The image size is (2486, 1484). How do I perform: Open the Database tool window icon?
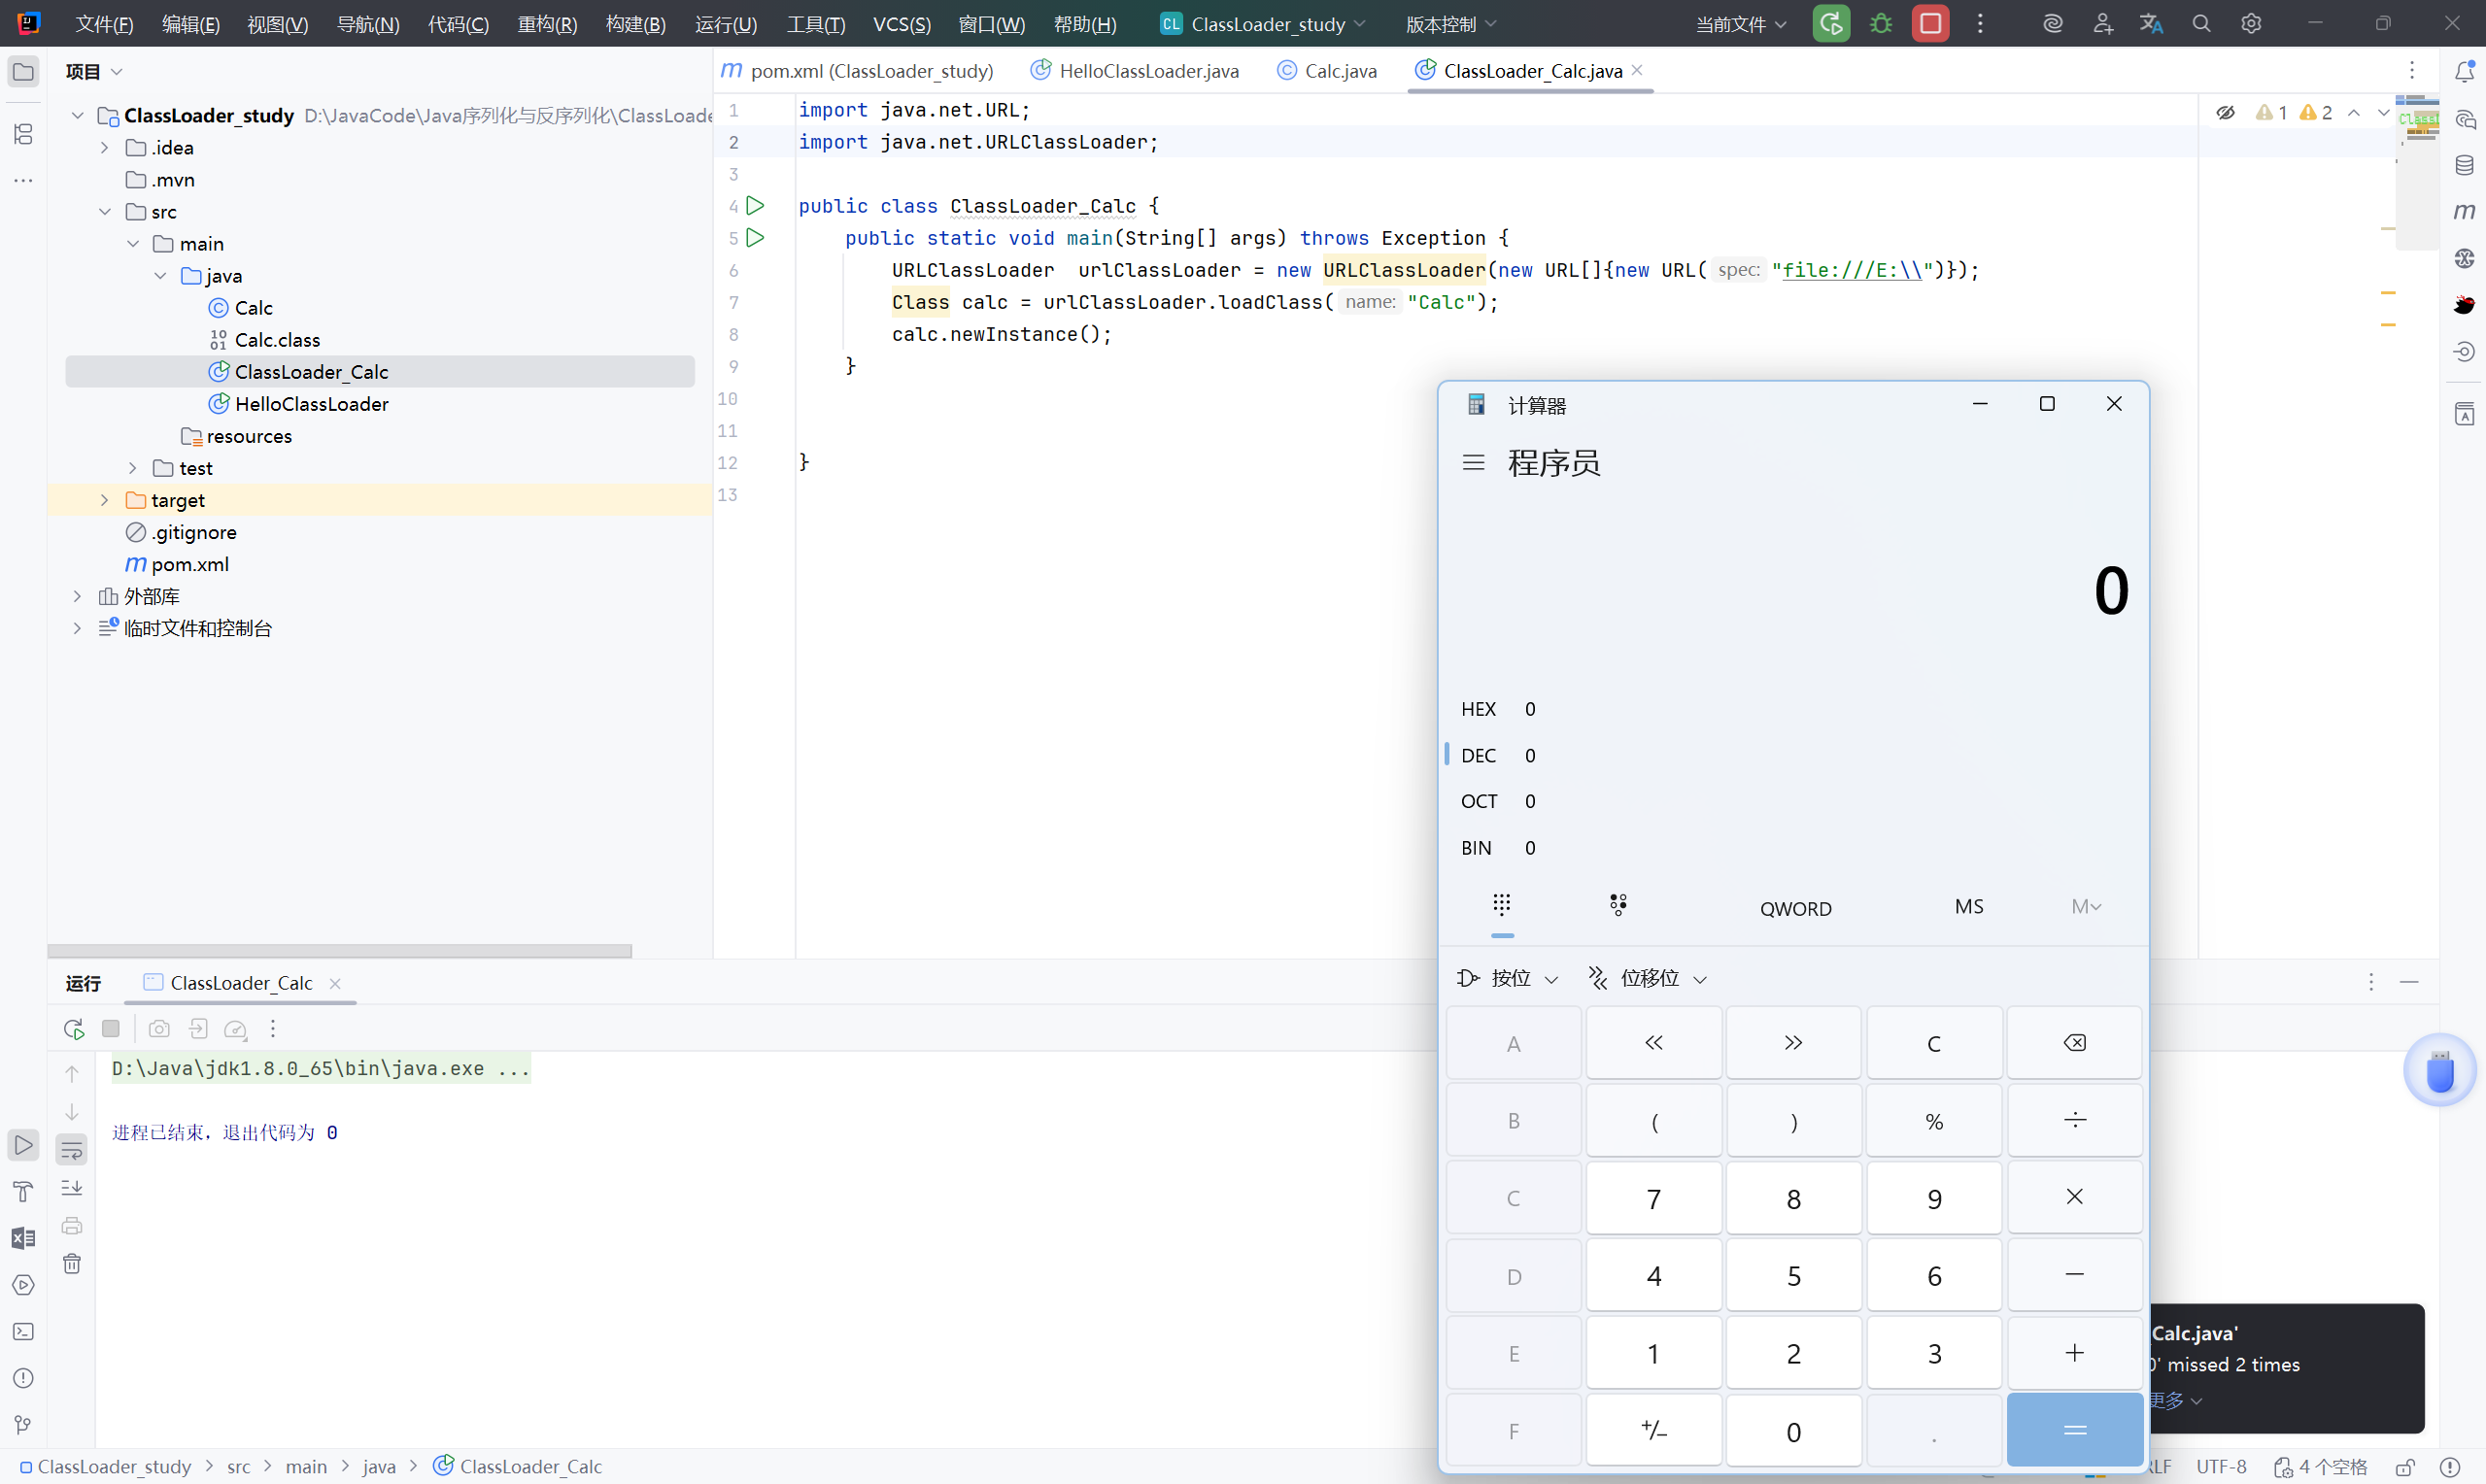tap(2464, 165)
